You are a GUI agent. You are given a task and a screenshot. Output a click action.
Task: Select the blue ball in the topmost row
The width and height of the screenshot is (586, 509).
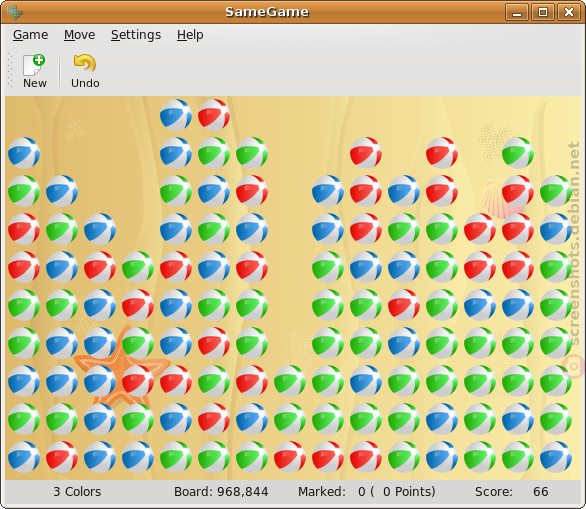pyautogui.click(x=176, y=115)
